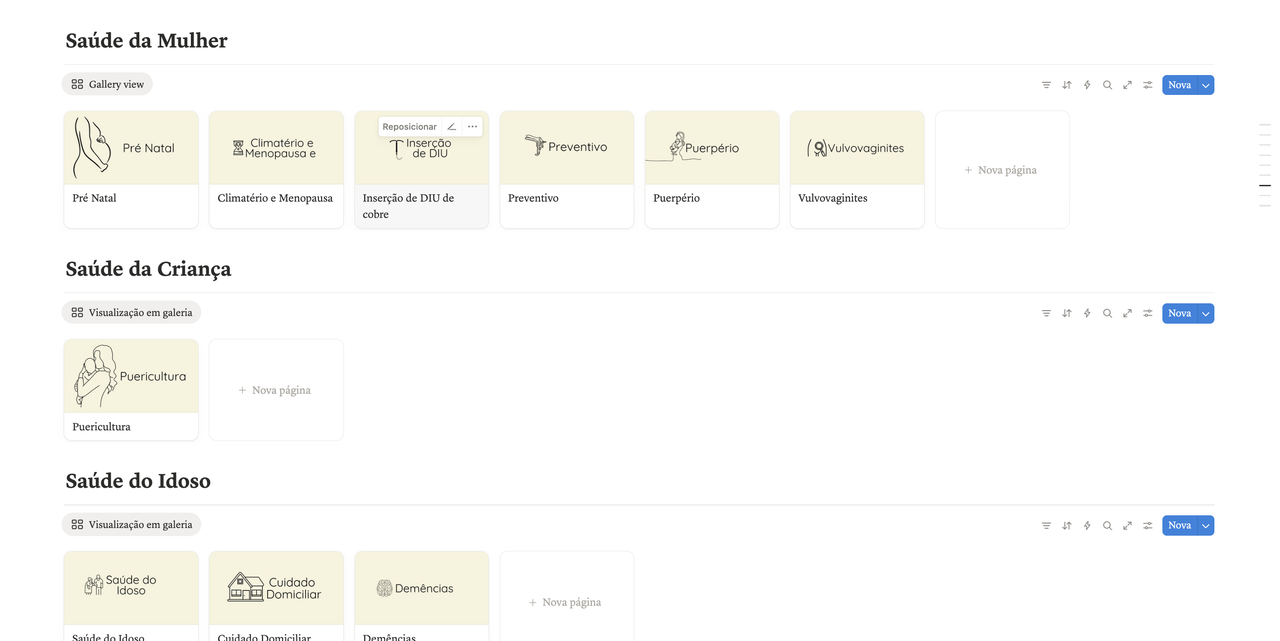The image size is (1280, 641).
Task: Add Nova página in Saúde da Mulher gallery
Action: (x=1001, y=170)
